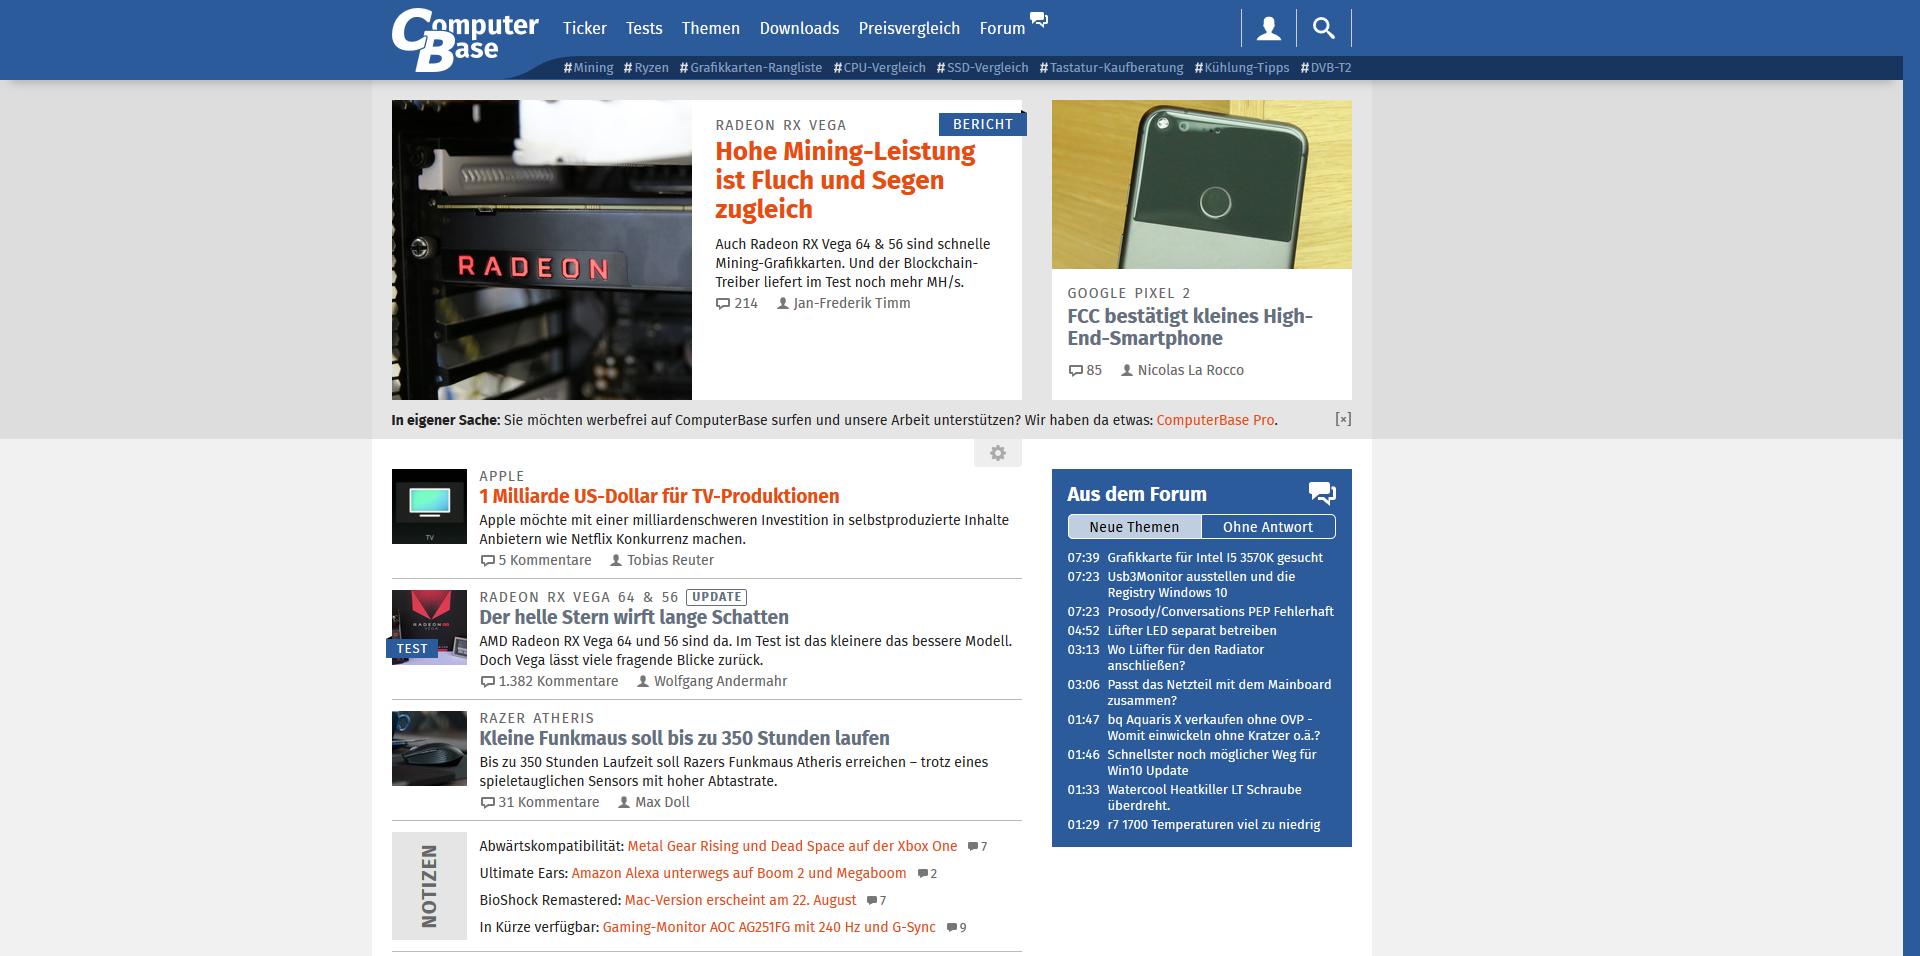The height and width of the screenshot is (956, 1920).
Task: Switch to the Ohne Antwort forum tab
Action: (1268, 527)
